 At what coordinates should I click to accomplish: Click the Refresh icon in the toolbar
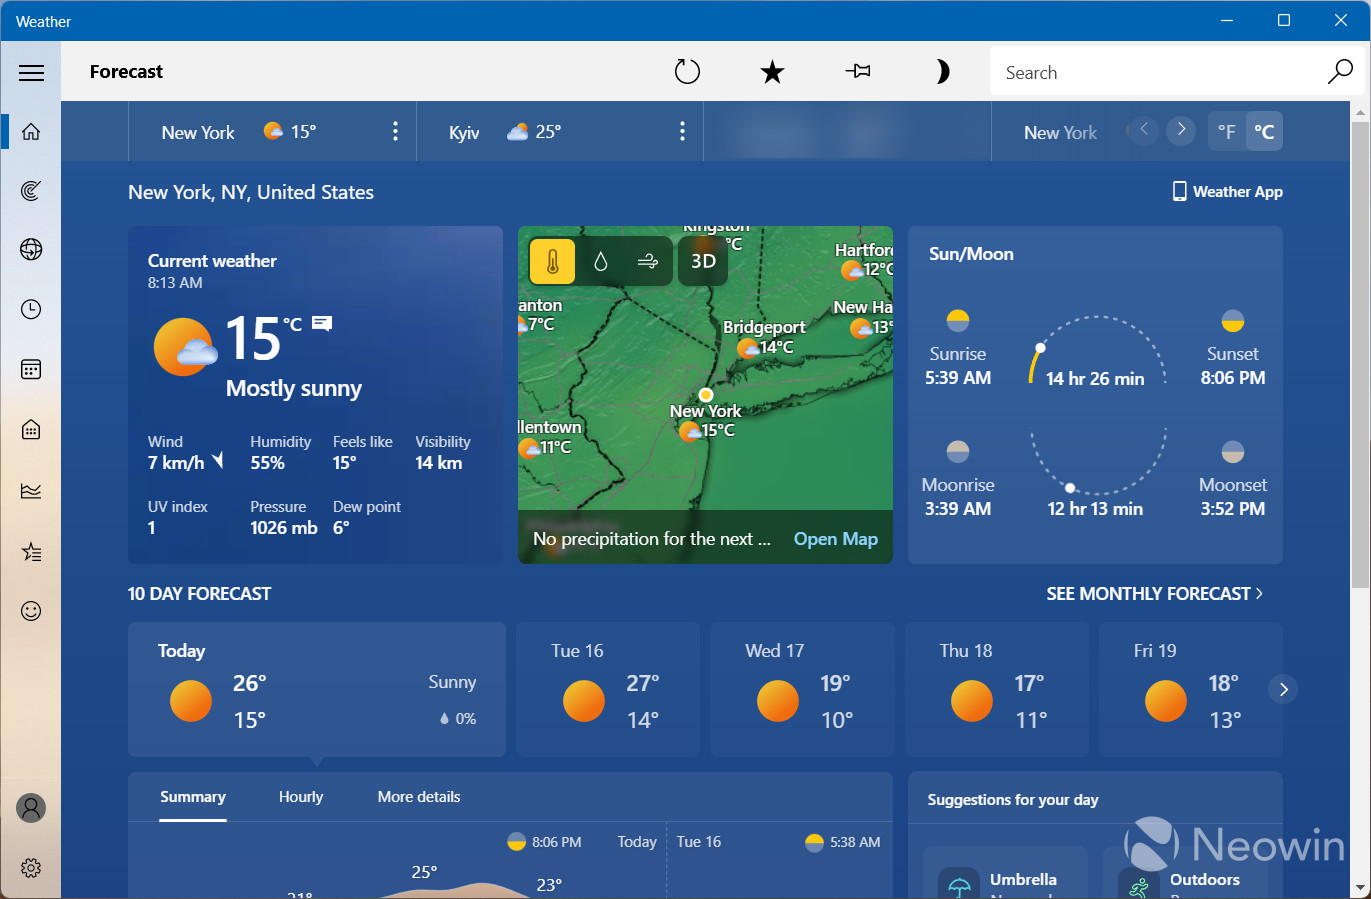(687, 72)
